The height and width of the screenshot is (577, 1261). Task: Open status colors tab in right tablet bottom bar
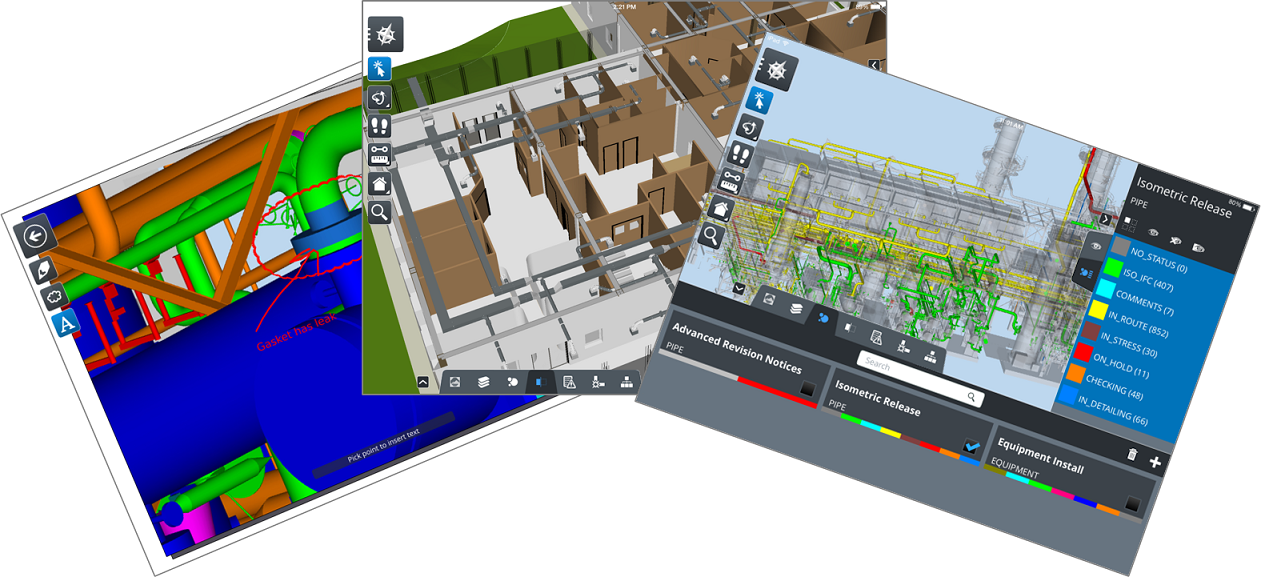tap(822, 318)
